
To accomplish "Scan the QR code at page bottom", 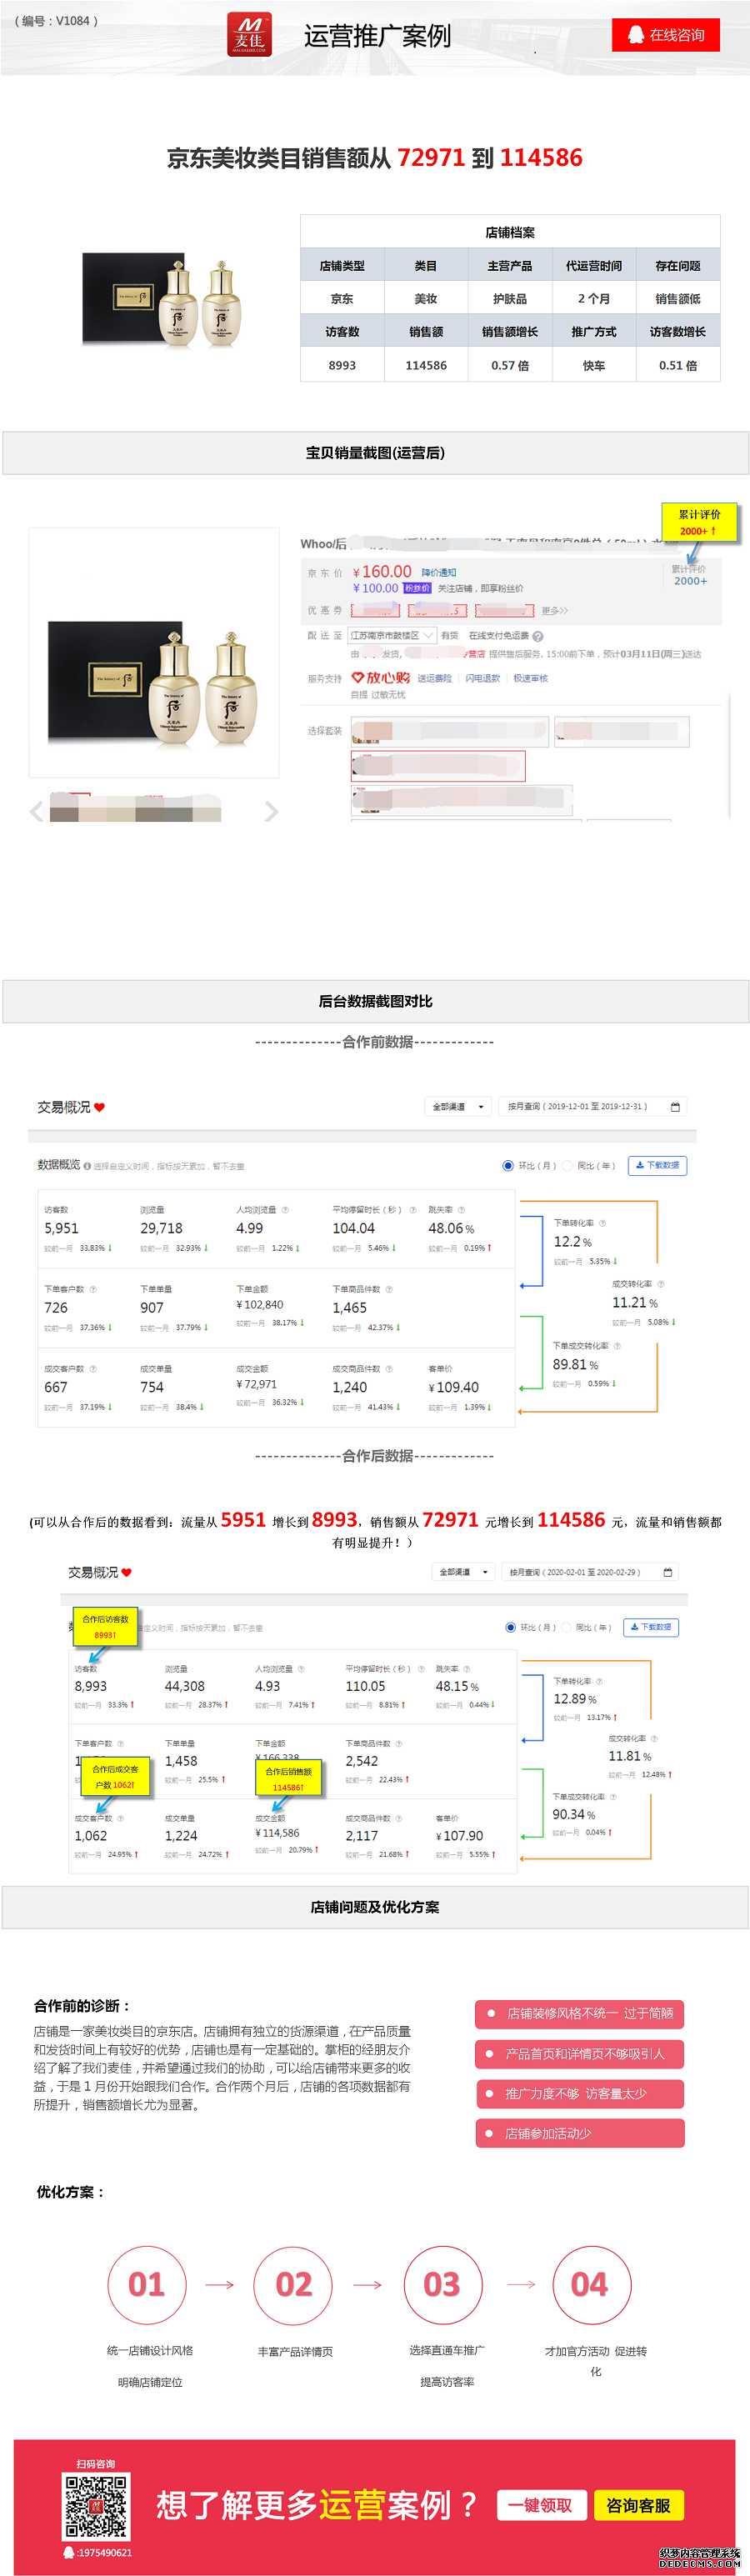I will click(x=96, y=2506).
